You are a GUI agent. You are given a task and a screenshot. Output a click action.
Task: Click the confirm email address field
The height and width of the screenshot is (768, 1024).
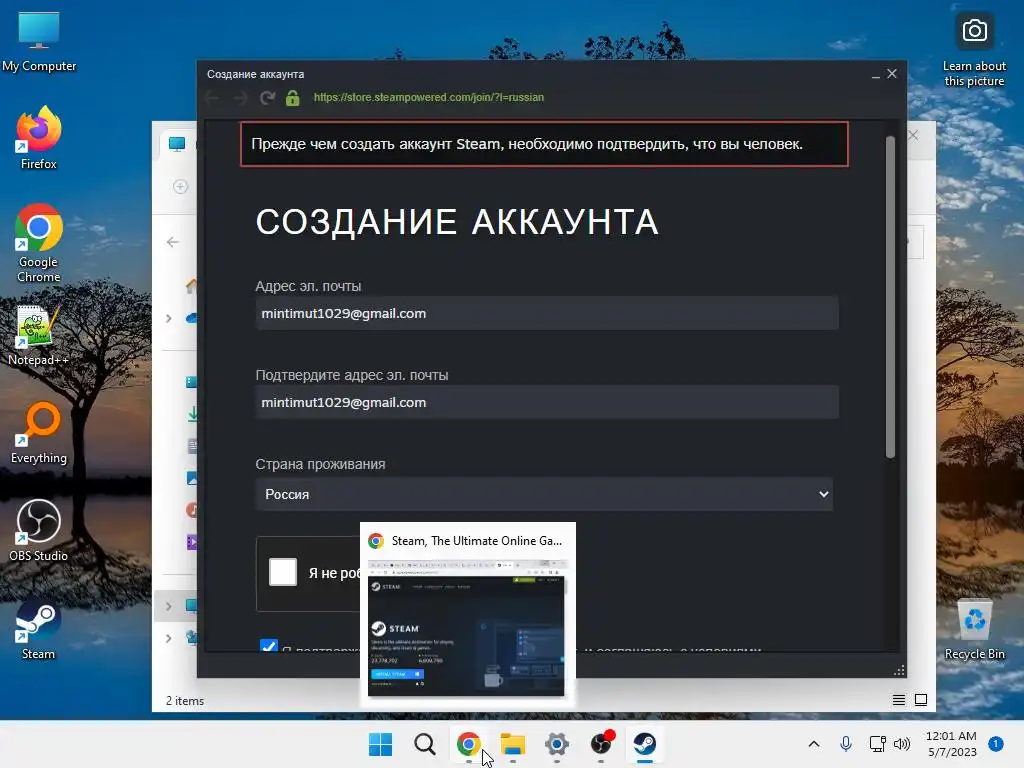(547, 402)
